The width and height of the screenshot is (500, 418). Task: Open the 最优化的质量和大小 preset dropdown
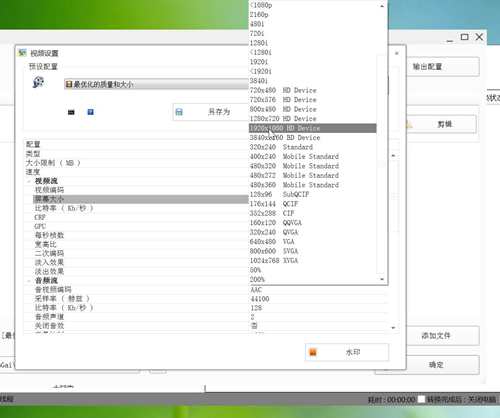pyautogui.click(x=156, y=84)
